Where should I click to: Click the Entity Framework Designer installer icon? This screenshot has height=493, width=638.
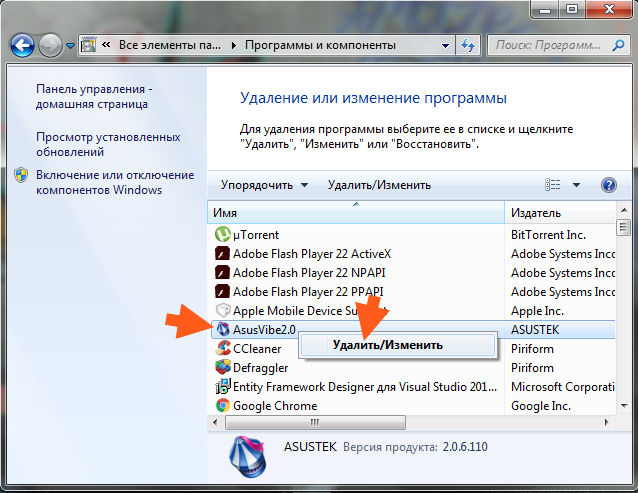[223, 386]
